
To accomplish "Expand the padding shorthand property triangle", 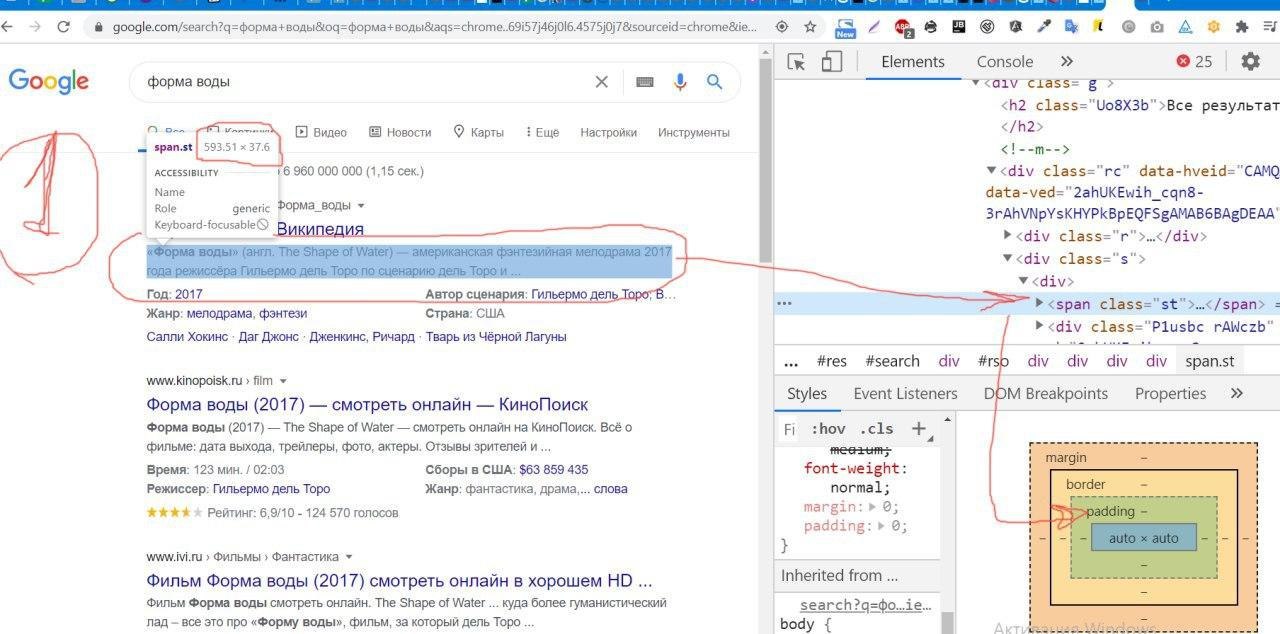I will [x=880, y=526].
